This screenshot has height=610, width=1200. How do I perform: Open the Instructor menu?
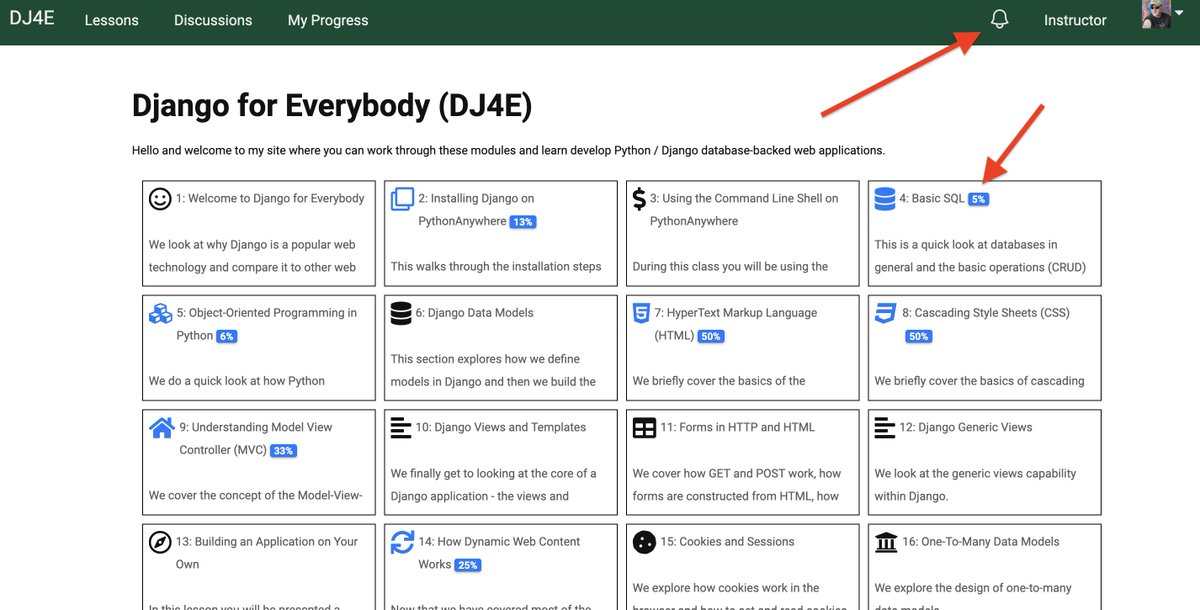(1075, 20)
